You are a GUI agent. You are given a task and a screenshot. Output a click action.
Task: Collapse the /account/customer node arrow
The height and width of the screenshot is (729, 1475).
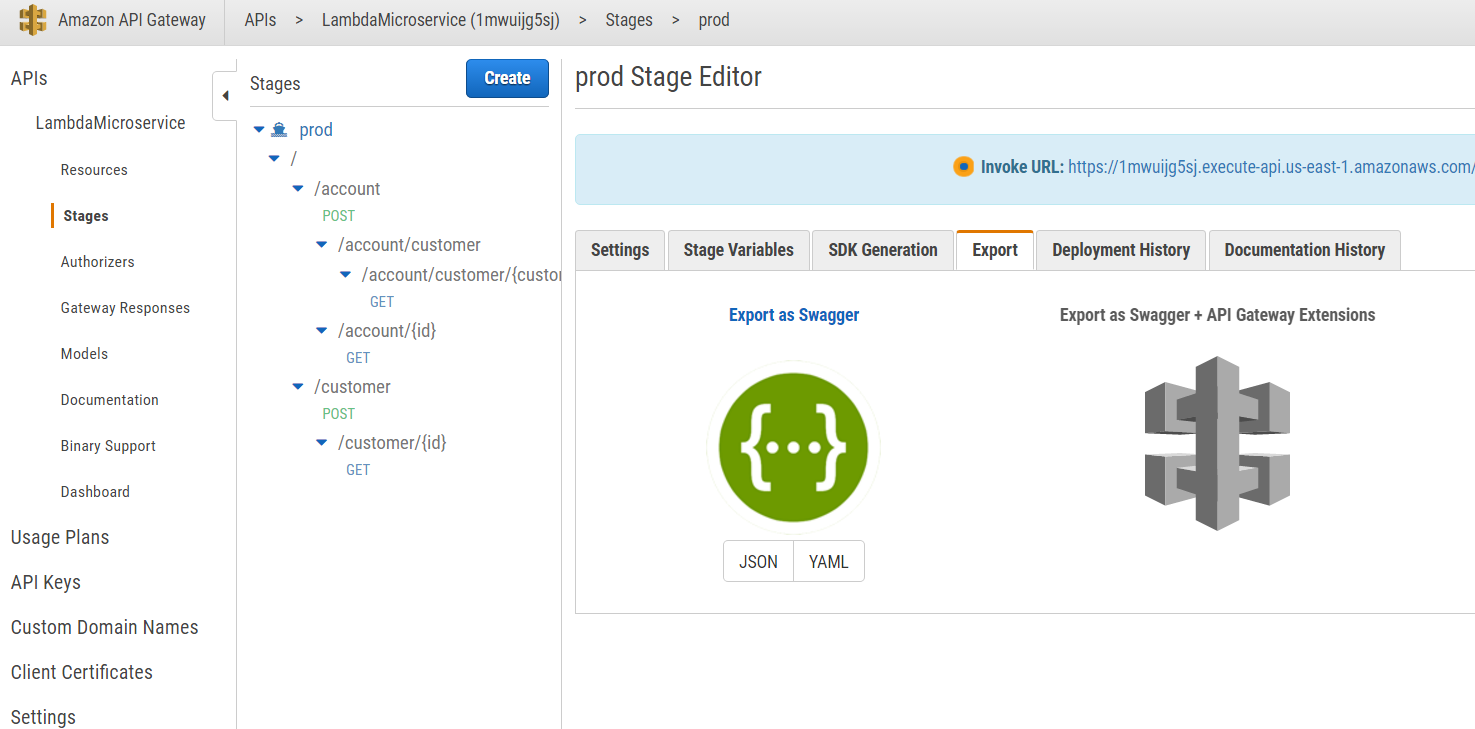pyautogui.click(x=321, y=244)
